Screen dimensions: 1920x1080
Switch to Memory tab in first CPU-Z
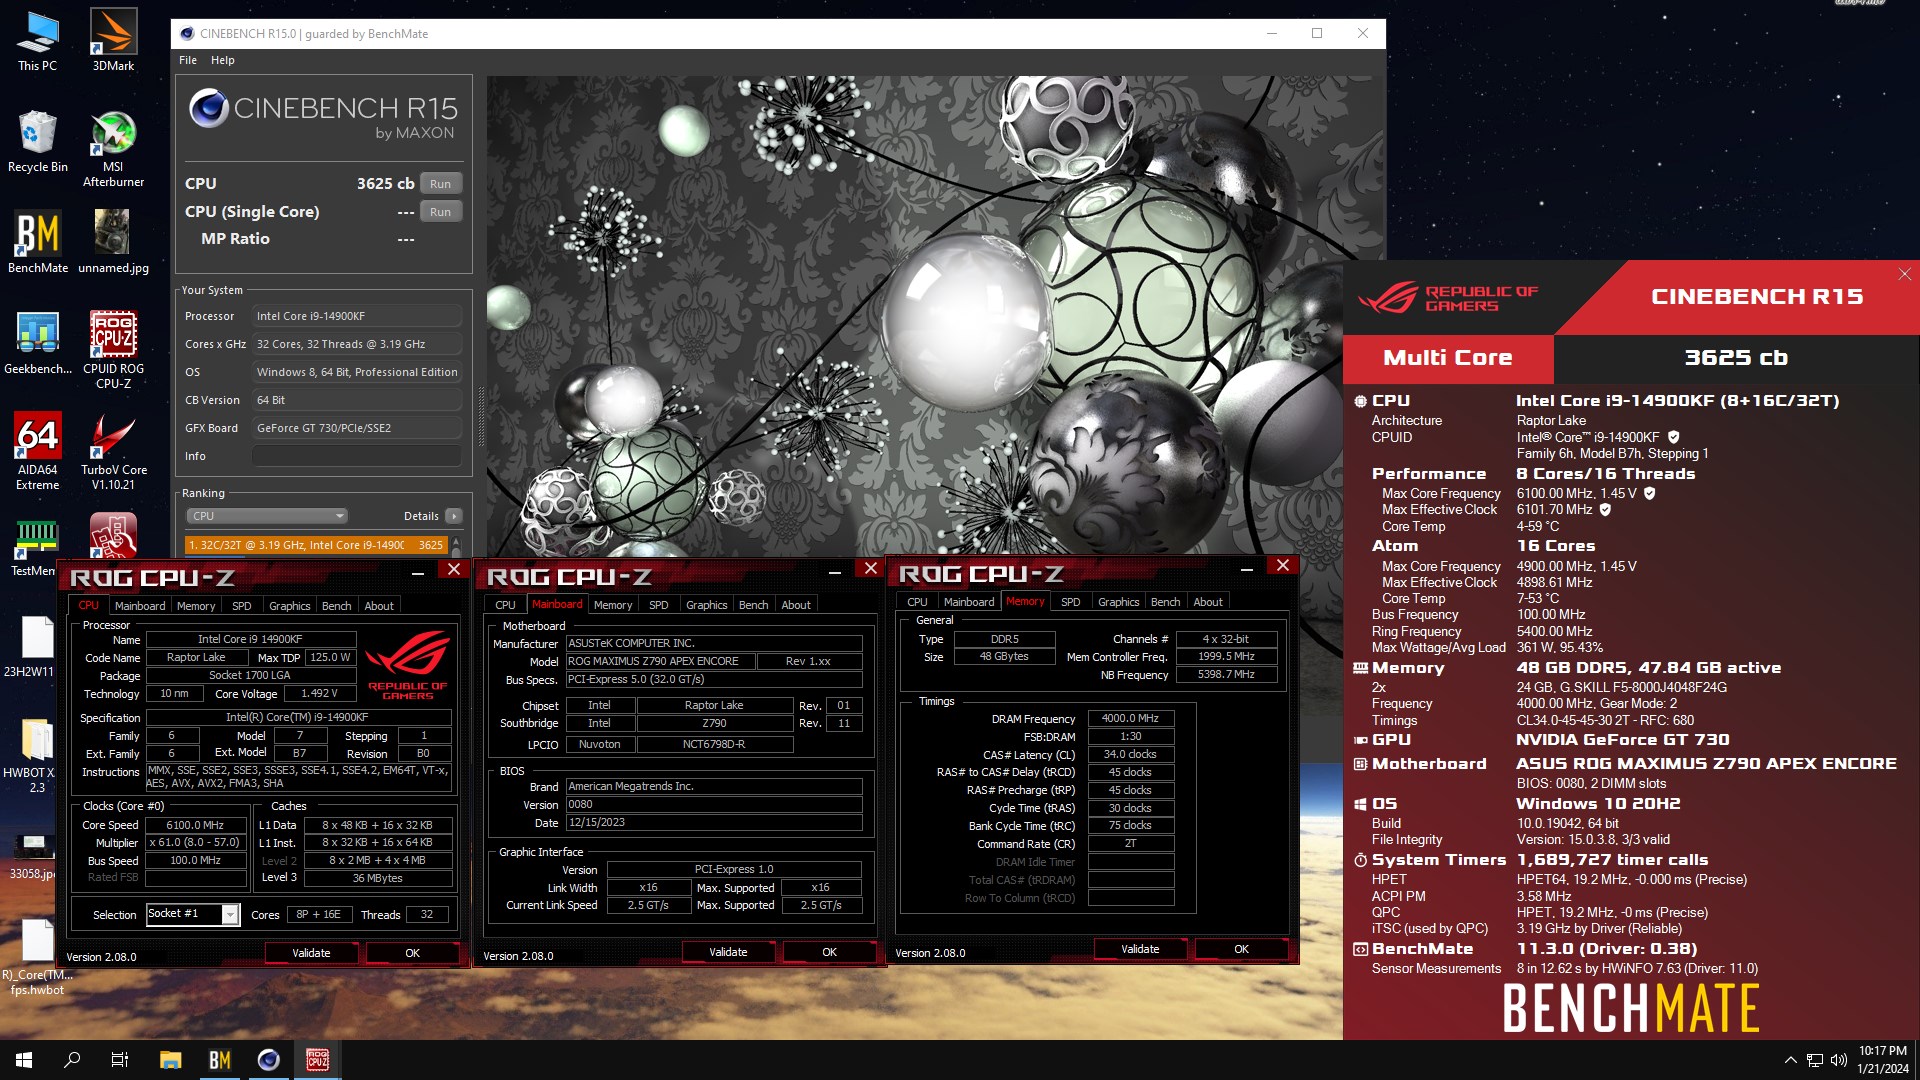coord(196,606)
